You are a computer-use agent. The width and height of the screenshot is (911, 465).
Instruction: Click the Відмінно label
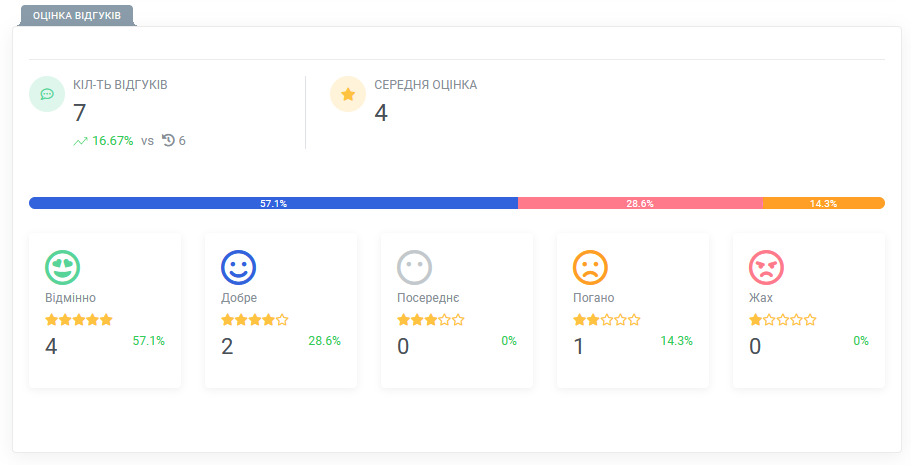pyautogui.click(x=70, y=298)
